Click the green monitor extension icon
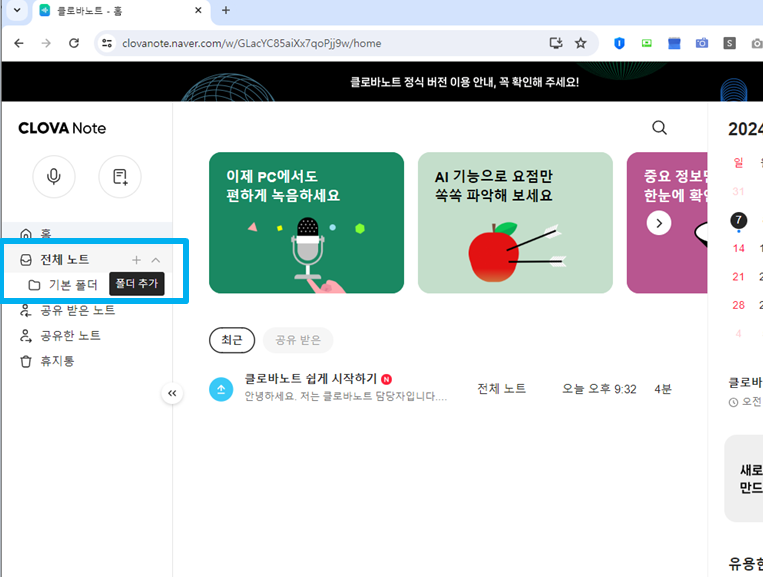Image resolution: width=763 pixels, height=577 pixels. pos(647,43)
